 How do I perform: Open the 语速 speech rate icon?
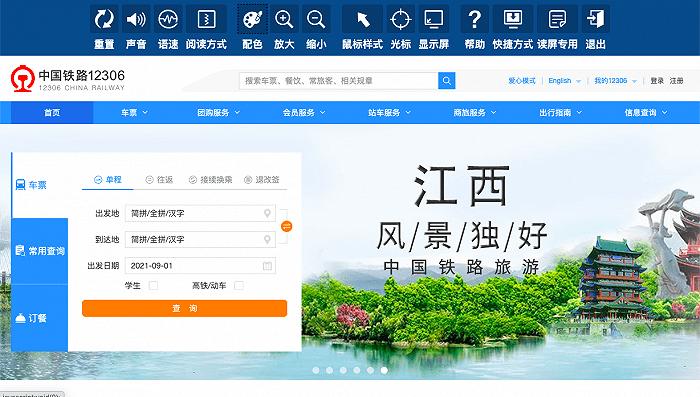pyautogui.click(x=168, y=19)
